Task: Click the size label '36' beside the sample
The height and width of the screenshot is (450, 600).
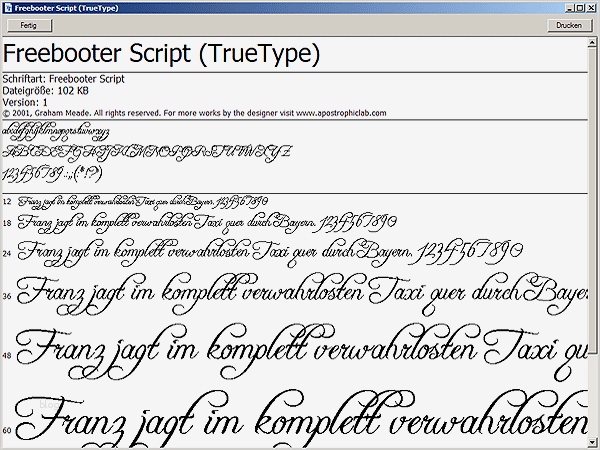Action: (7, 296)
